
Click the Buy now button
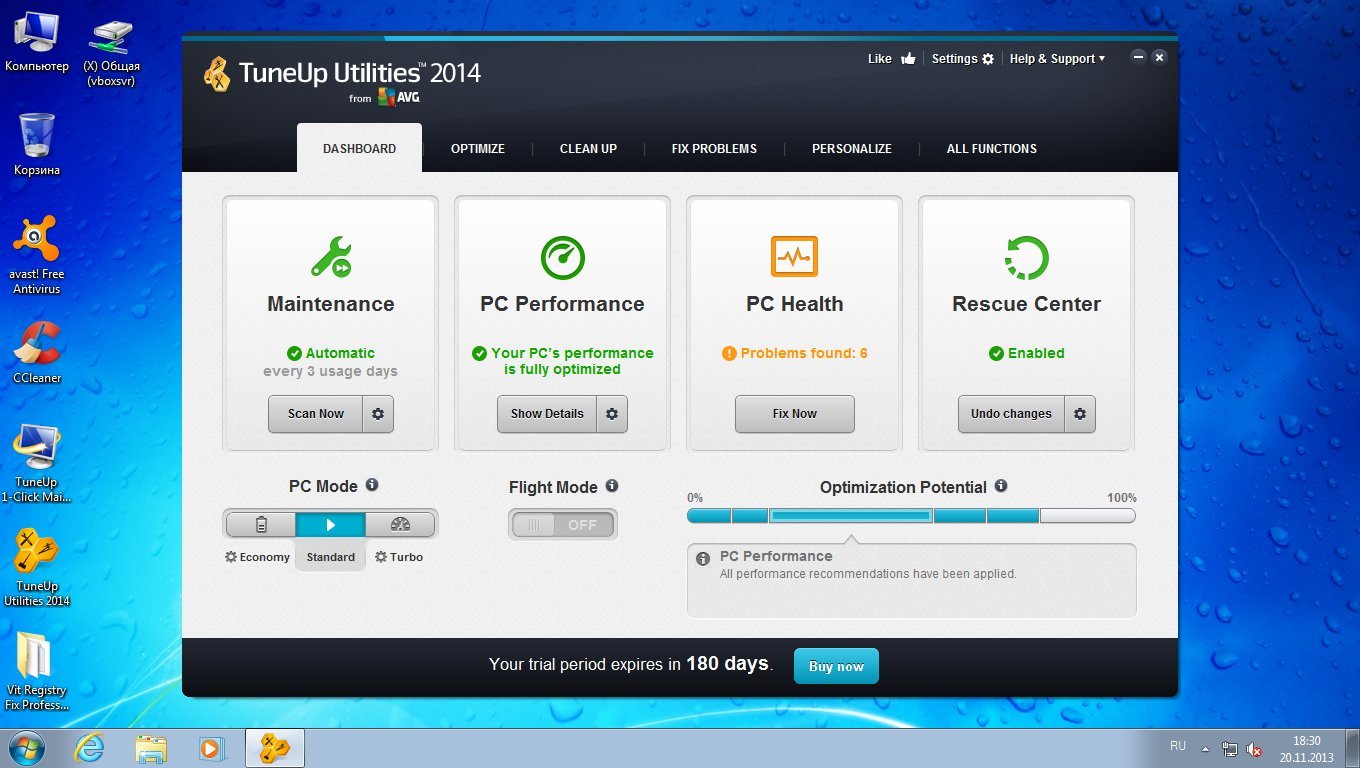pyautogui.click(x=836, y=666)
